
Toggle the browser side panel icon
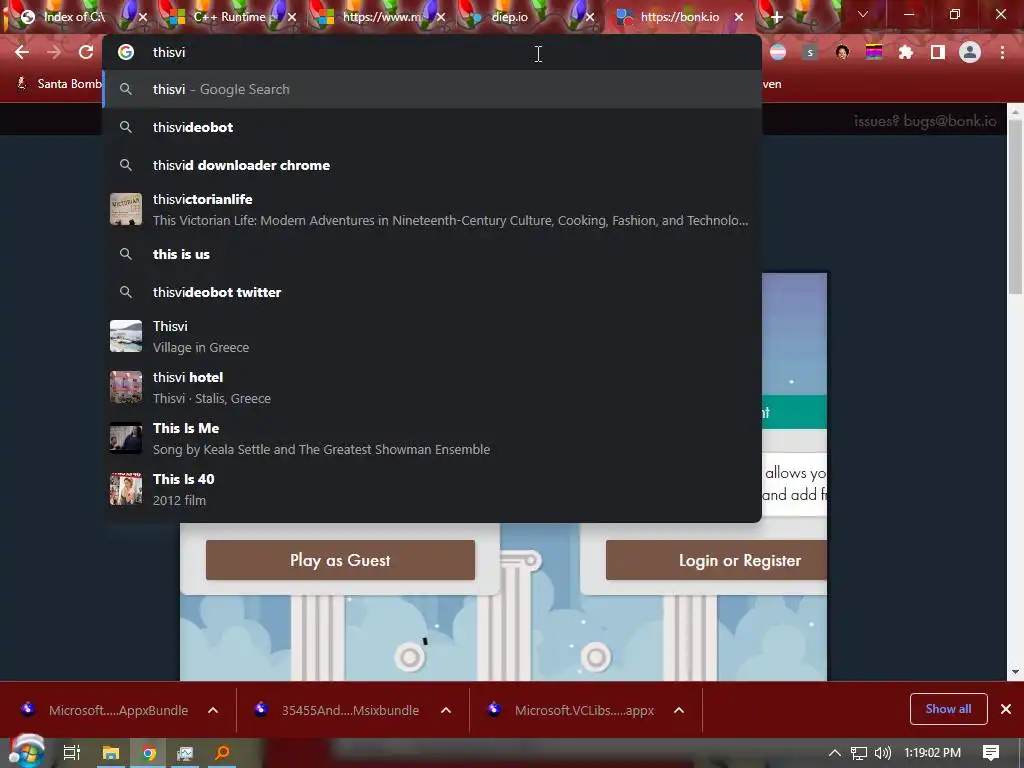tap(937, 52)
